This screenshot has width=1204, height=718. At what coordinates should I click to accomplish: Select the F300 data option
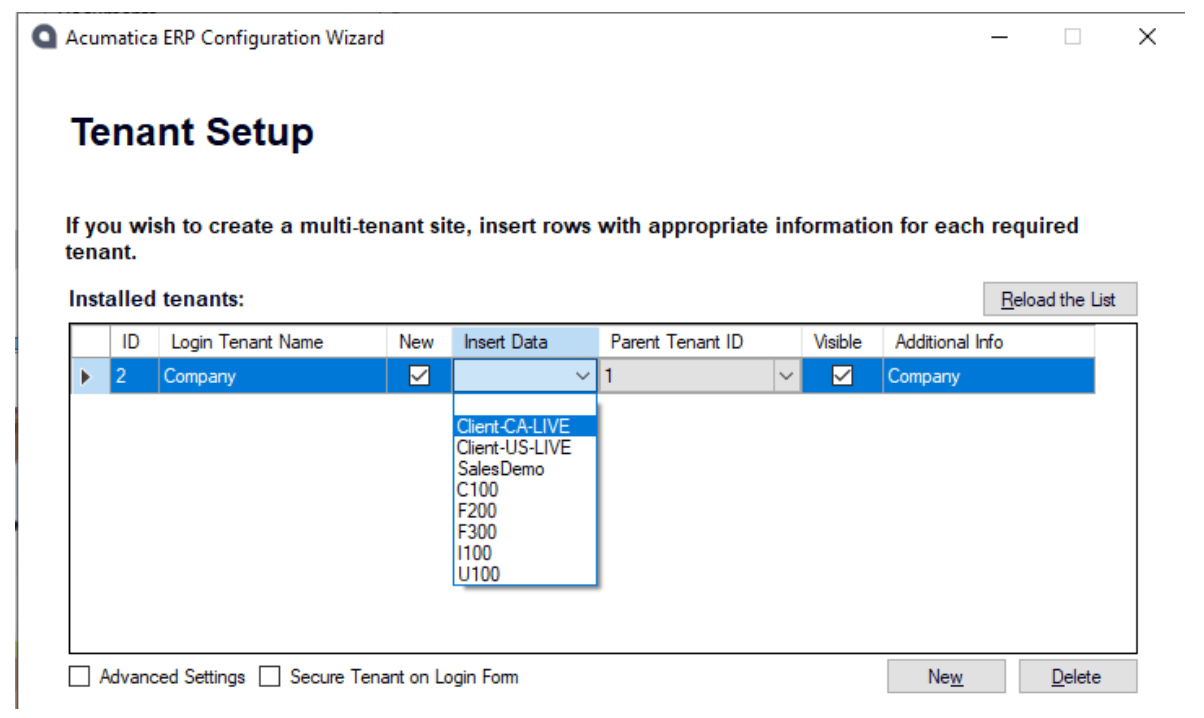525,532
